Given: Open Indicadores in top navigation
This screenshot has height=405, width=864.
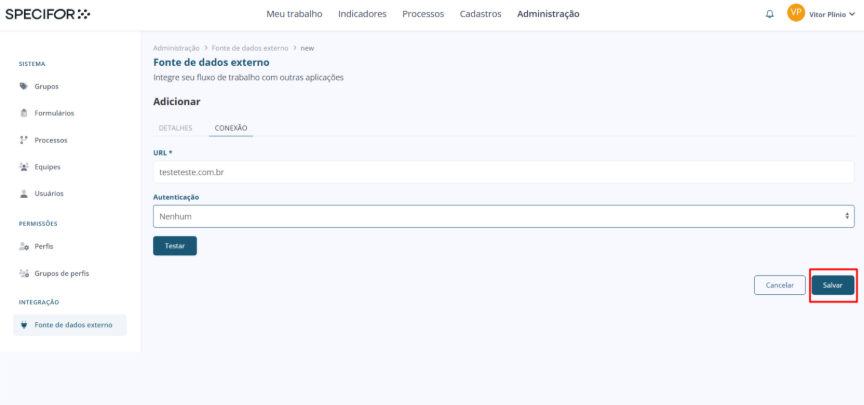Looking at the screenshot, I should coord(362,14).
